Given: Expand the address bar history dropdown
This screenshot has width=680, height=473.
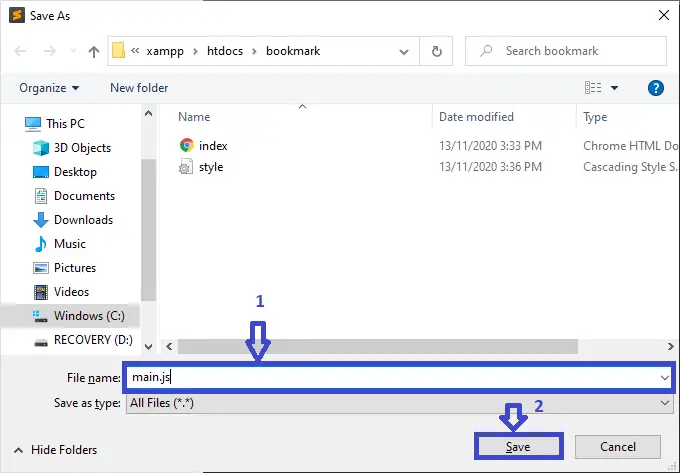Looking at the screenshot, I should 404,52.
